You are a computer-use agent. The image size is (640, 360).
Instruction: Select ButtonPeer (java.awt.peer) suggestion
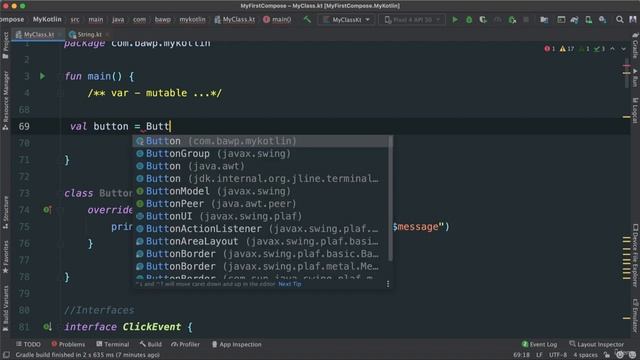pos(261,204)
